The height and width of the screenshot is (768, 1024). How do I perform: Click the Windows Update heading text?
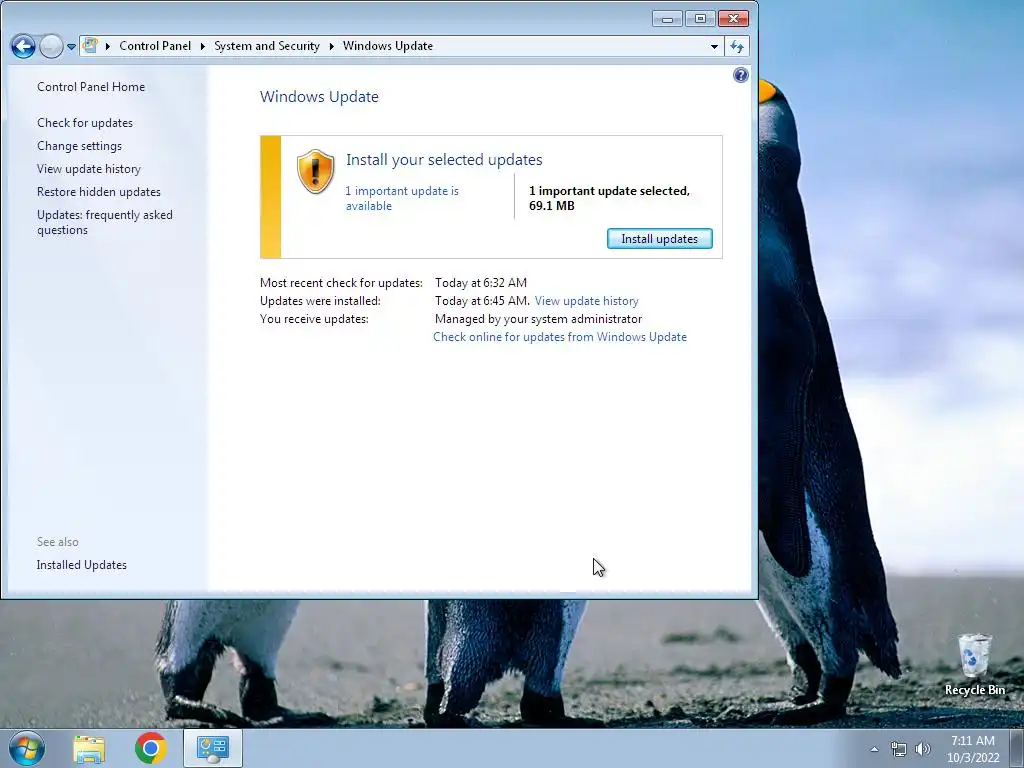[x=319, y=97]
